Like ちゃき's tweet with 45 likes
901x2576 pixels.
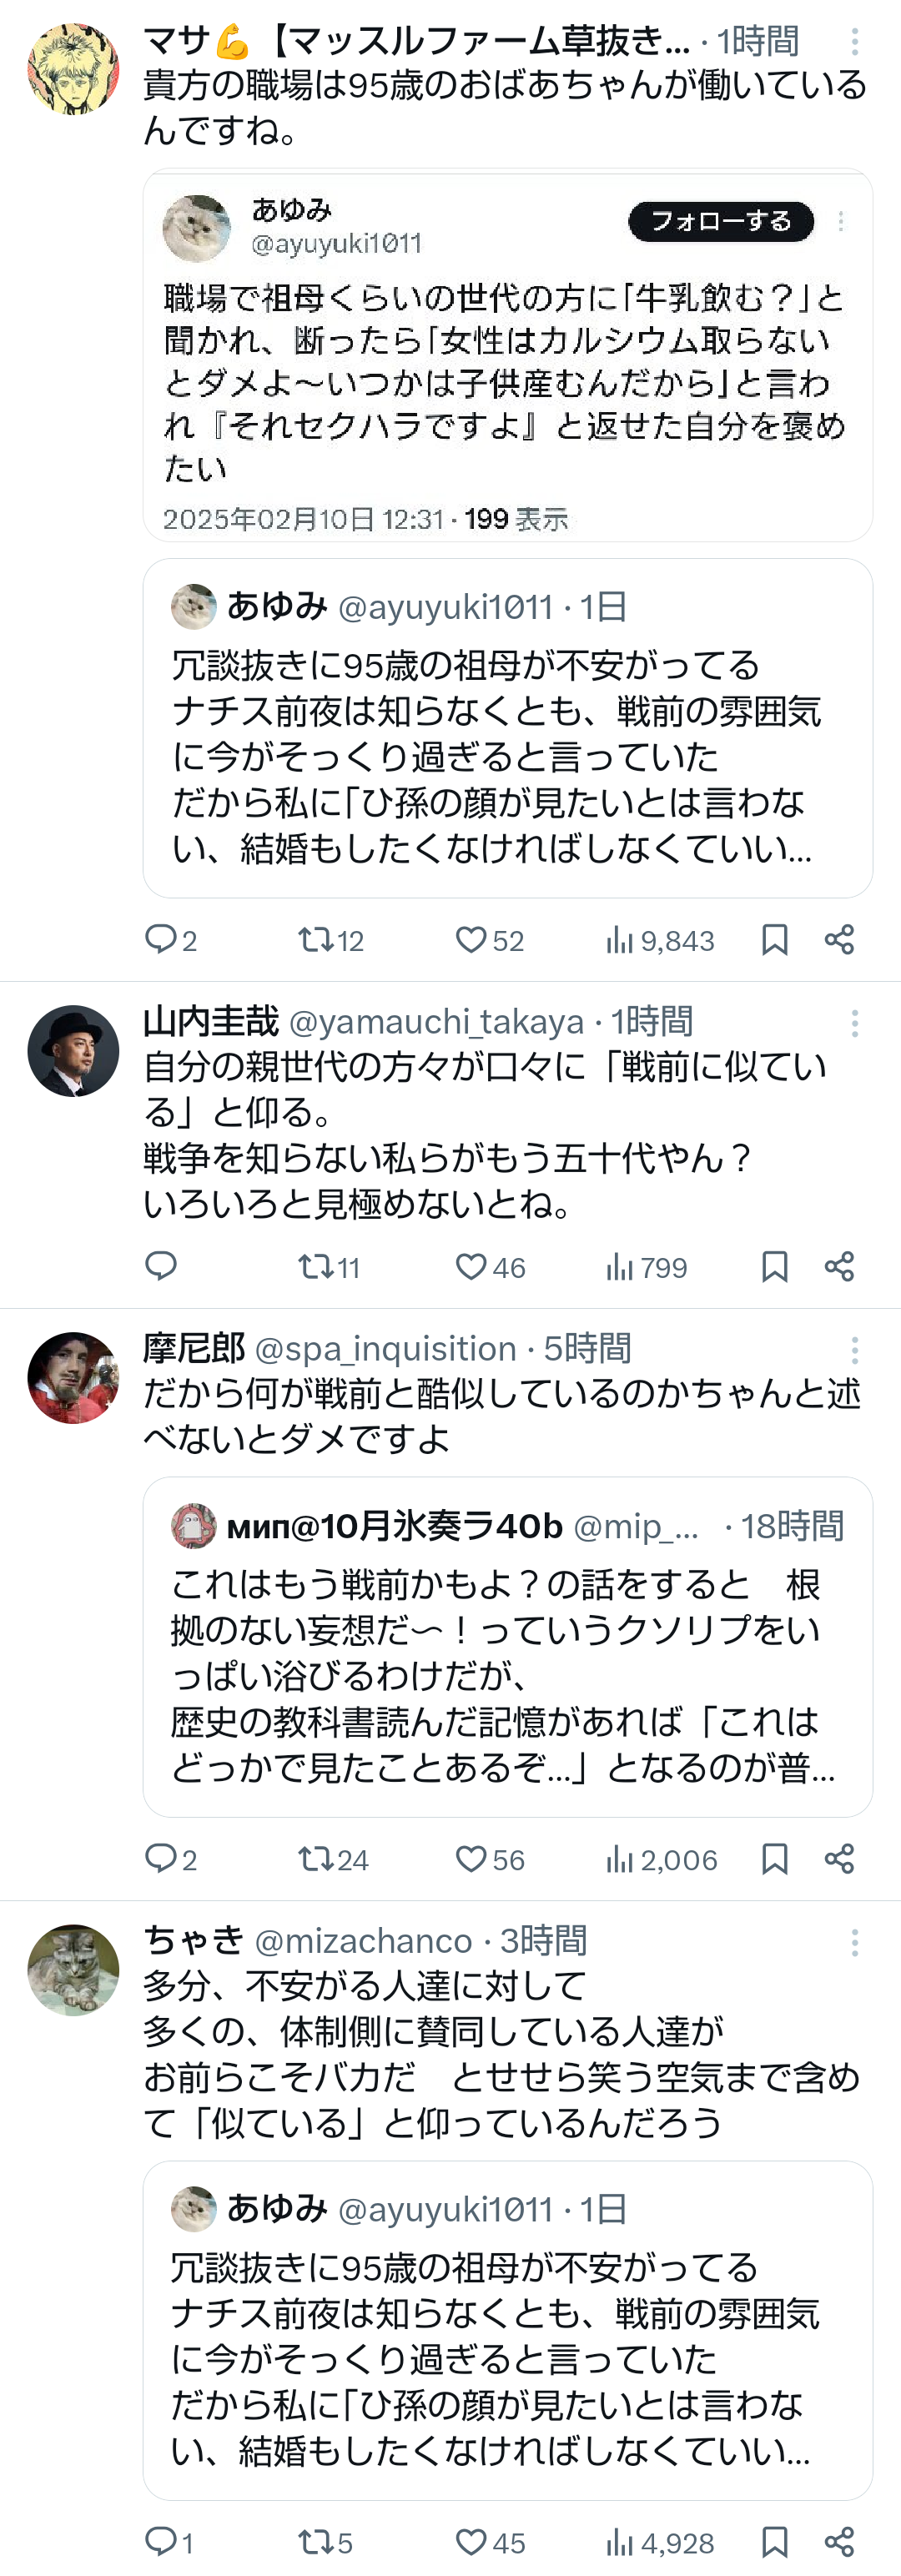point(471,2541)
